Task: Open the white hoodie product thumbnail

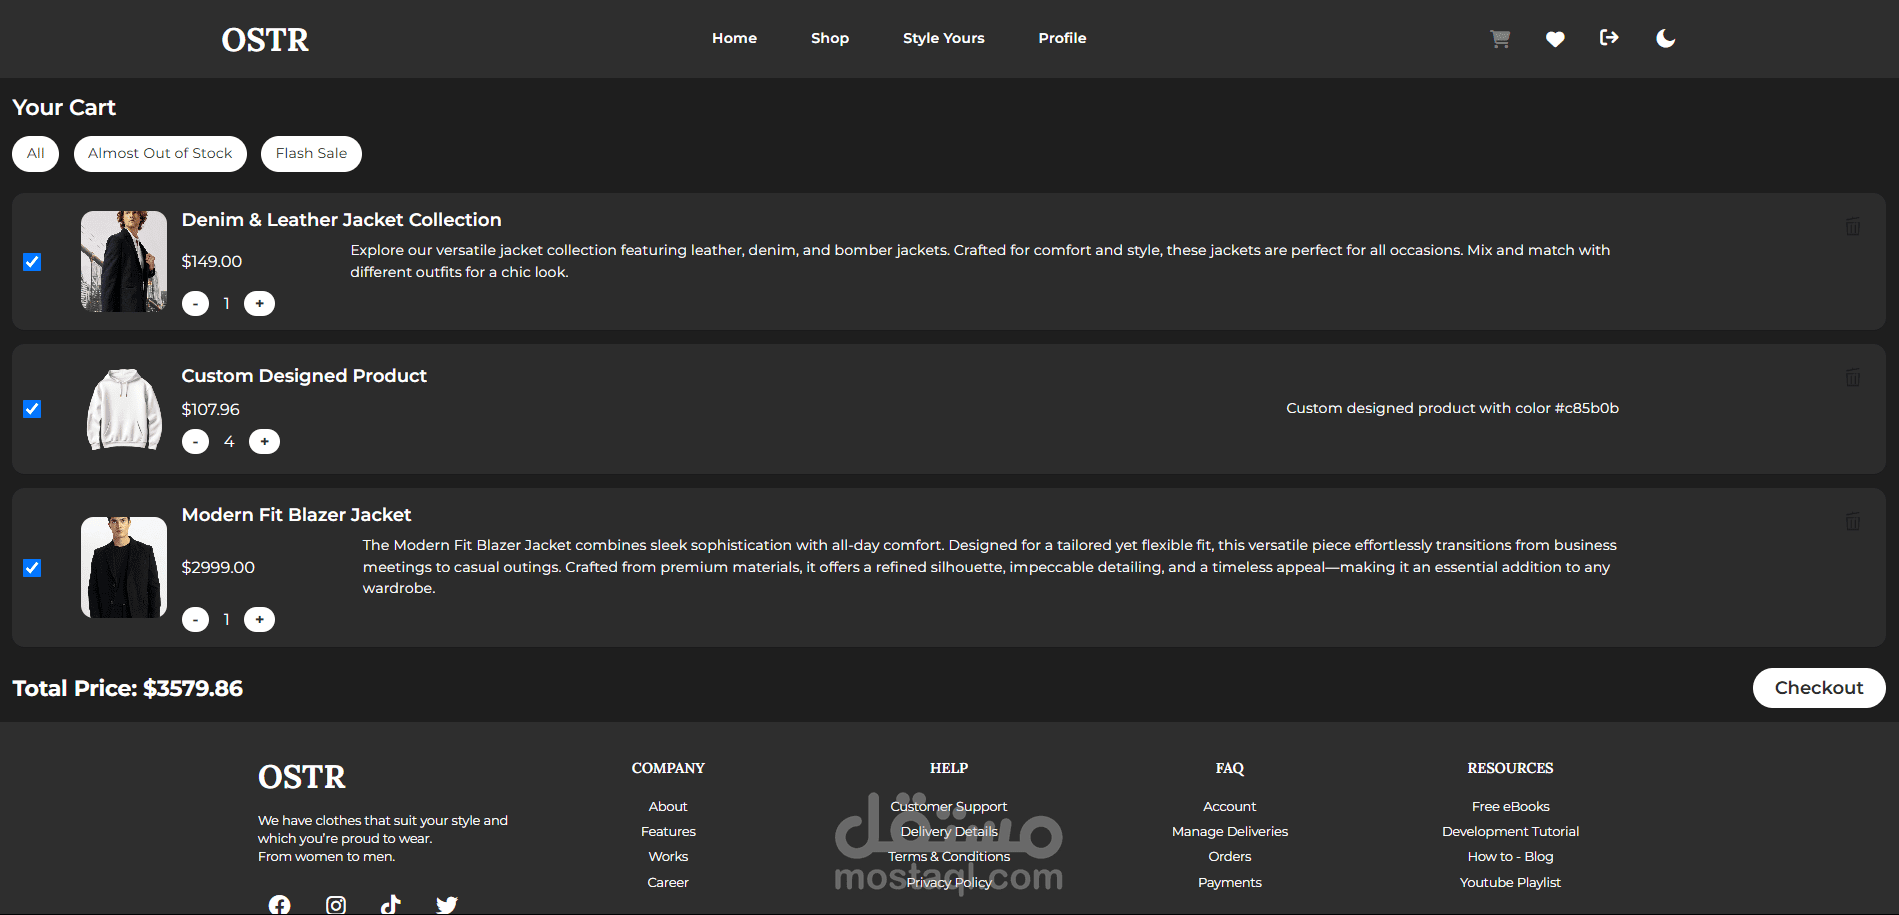Action: 124,409
